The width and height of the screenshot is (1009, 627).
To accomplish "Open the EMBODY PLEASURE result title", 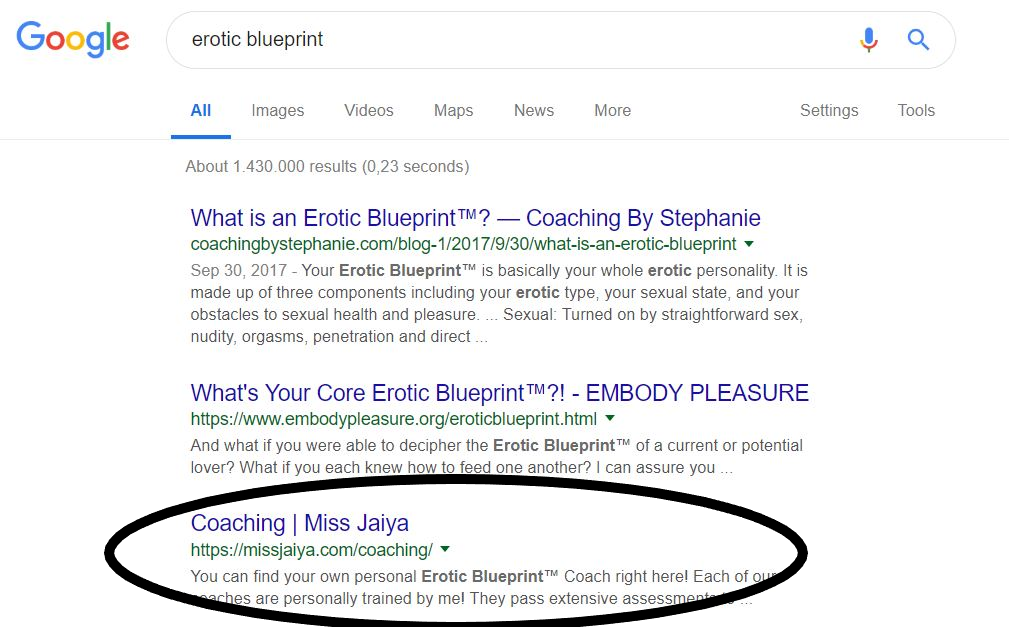I will click(x=499, y=393).
